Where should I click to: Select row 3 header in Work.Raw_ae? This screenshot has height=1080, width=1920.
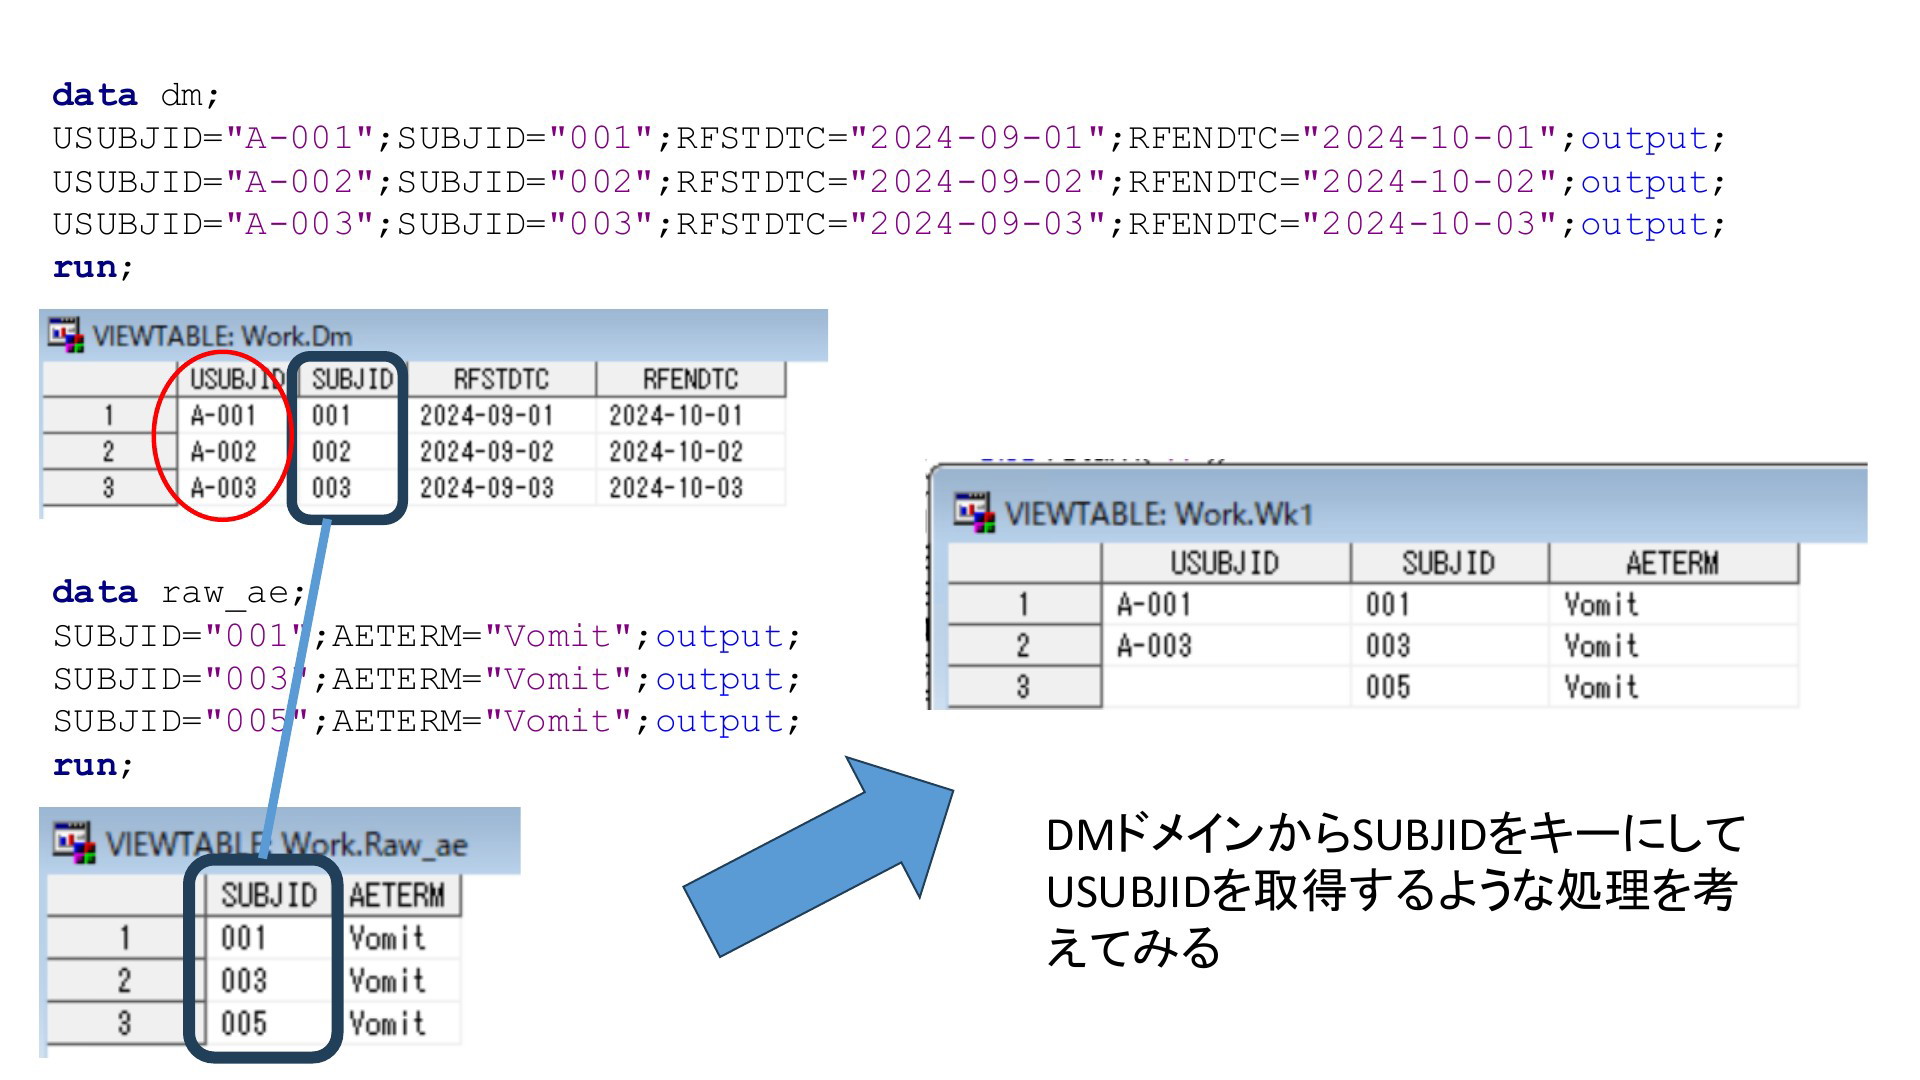click(125, 1024)
